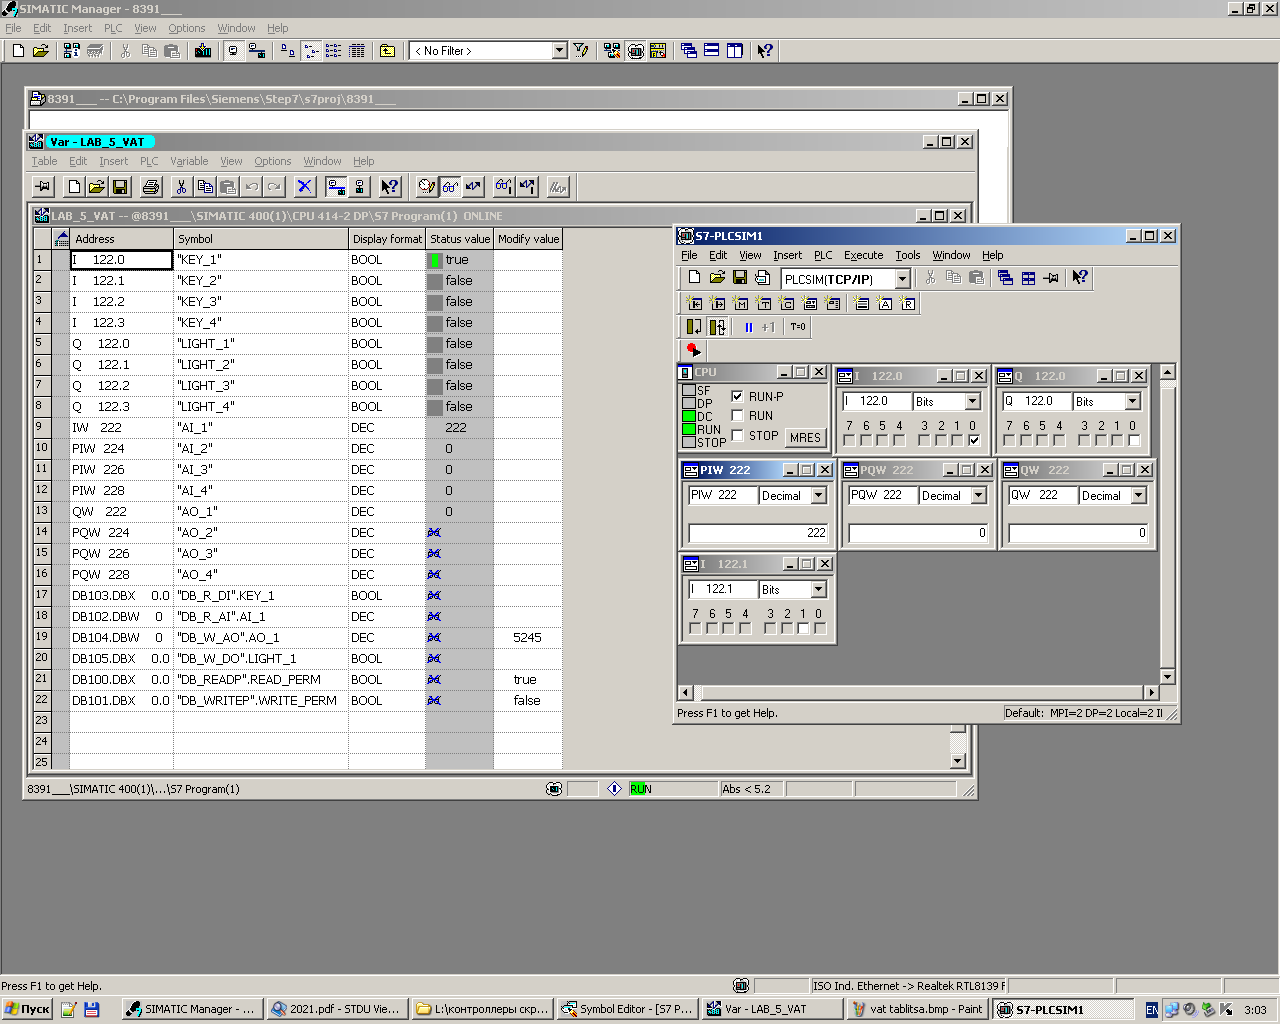The height and width of the screenshot is (1024, 1280).
Task: Switch to 2021.pdf STDU Viewer taskbar button
Action: pos(336,1009)
